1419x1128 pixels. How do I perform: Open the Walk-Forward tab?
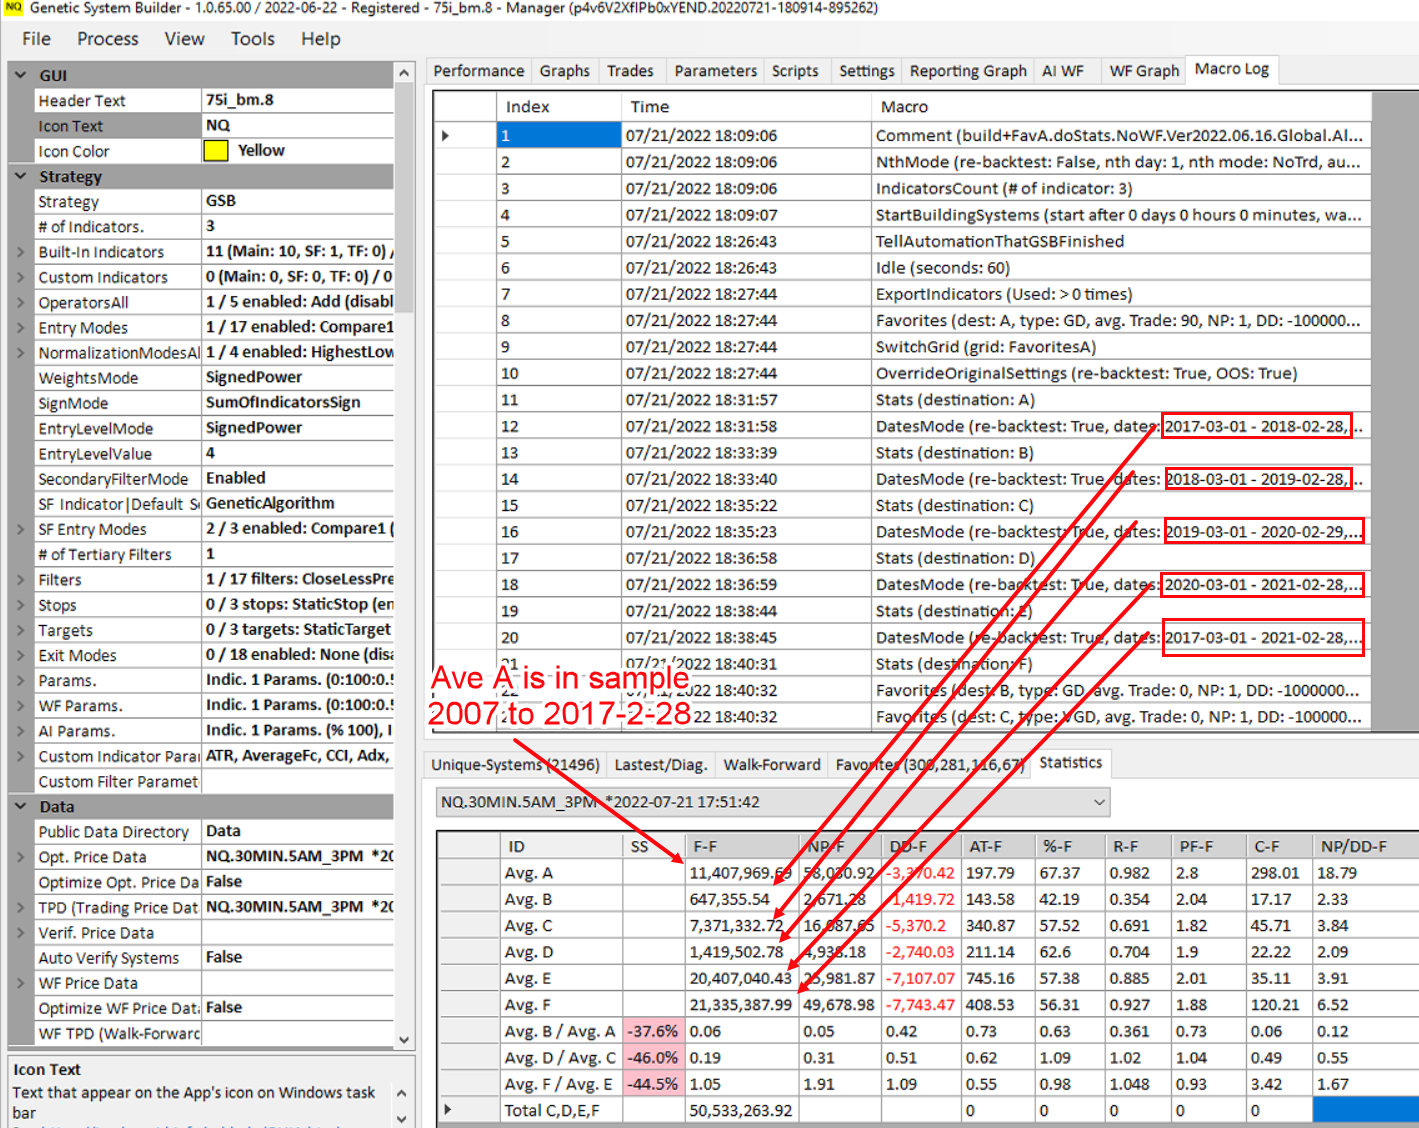coord(771,765)
